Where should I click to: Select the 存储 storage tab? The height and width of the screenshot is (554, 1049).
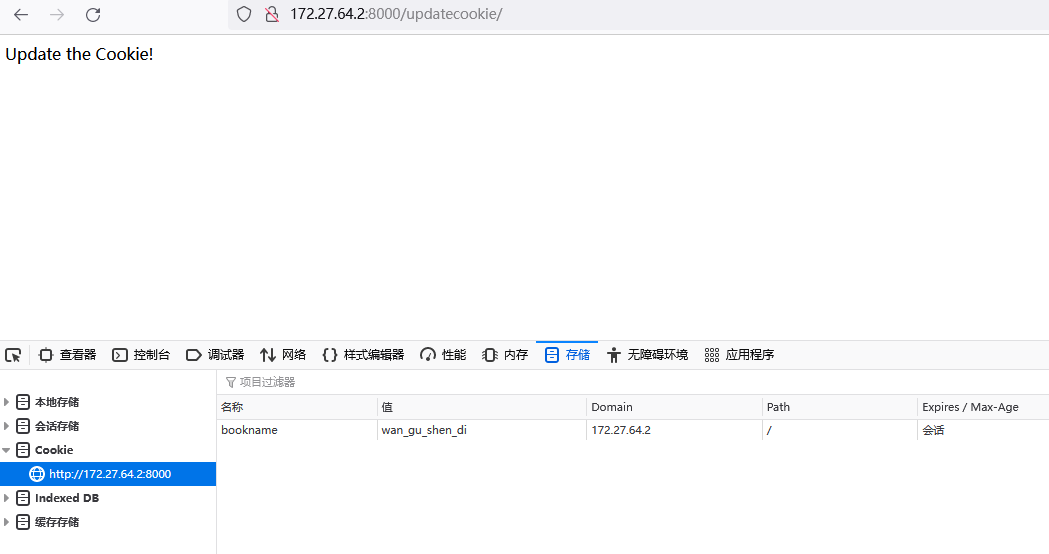pyautogui.click(x=567, y=355)
